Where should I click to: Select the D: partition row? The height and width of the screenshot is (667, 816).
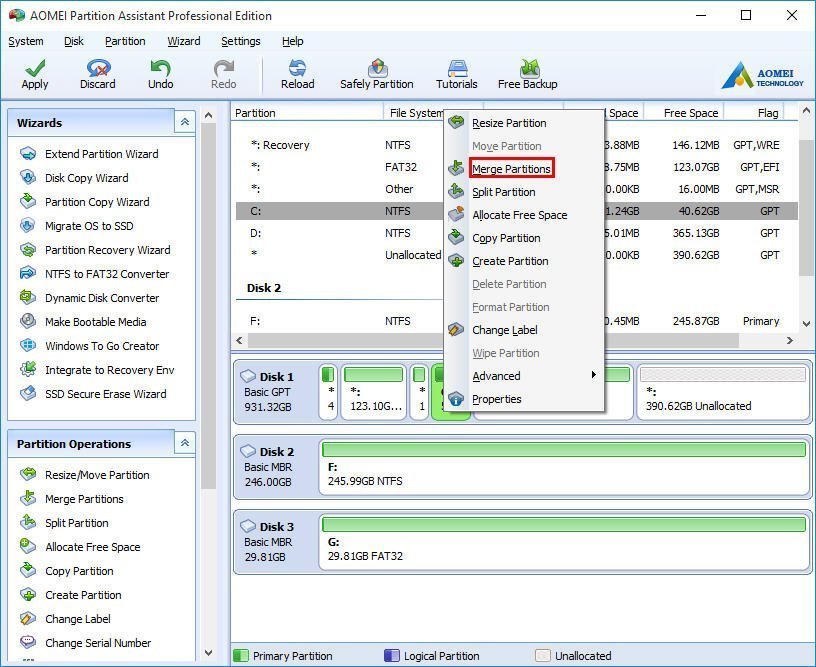pyautogui.click(x=516, y=233)
